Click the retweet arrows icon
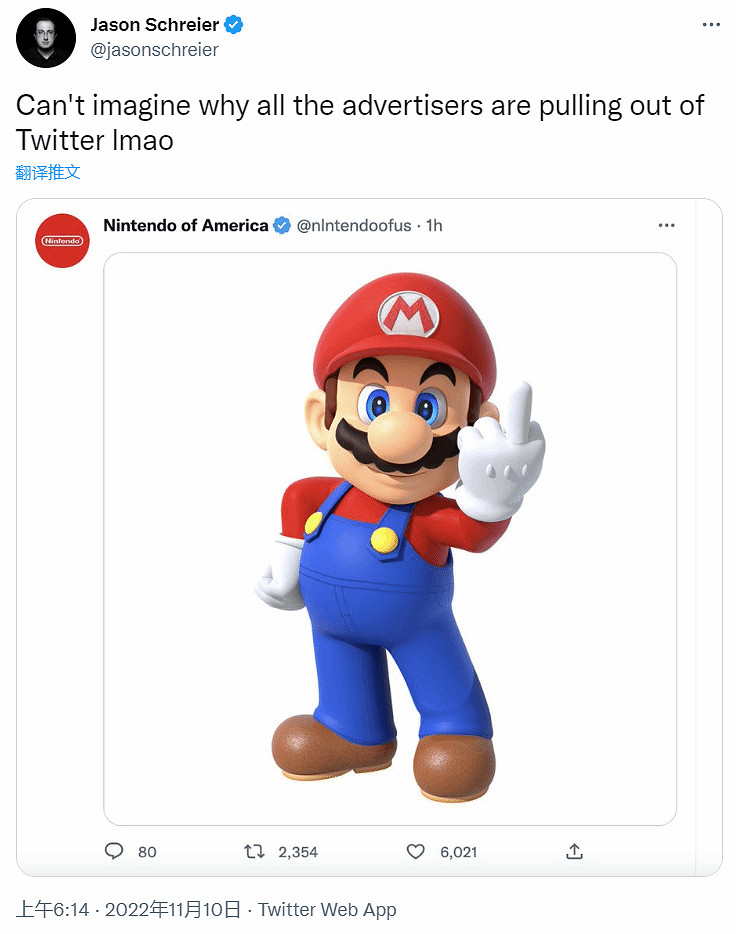The height and width of the screenshot is (934, 736). coord(255,851)
